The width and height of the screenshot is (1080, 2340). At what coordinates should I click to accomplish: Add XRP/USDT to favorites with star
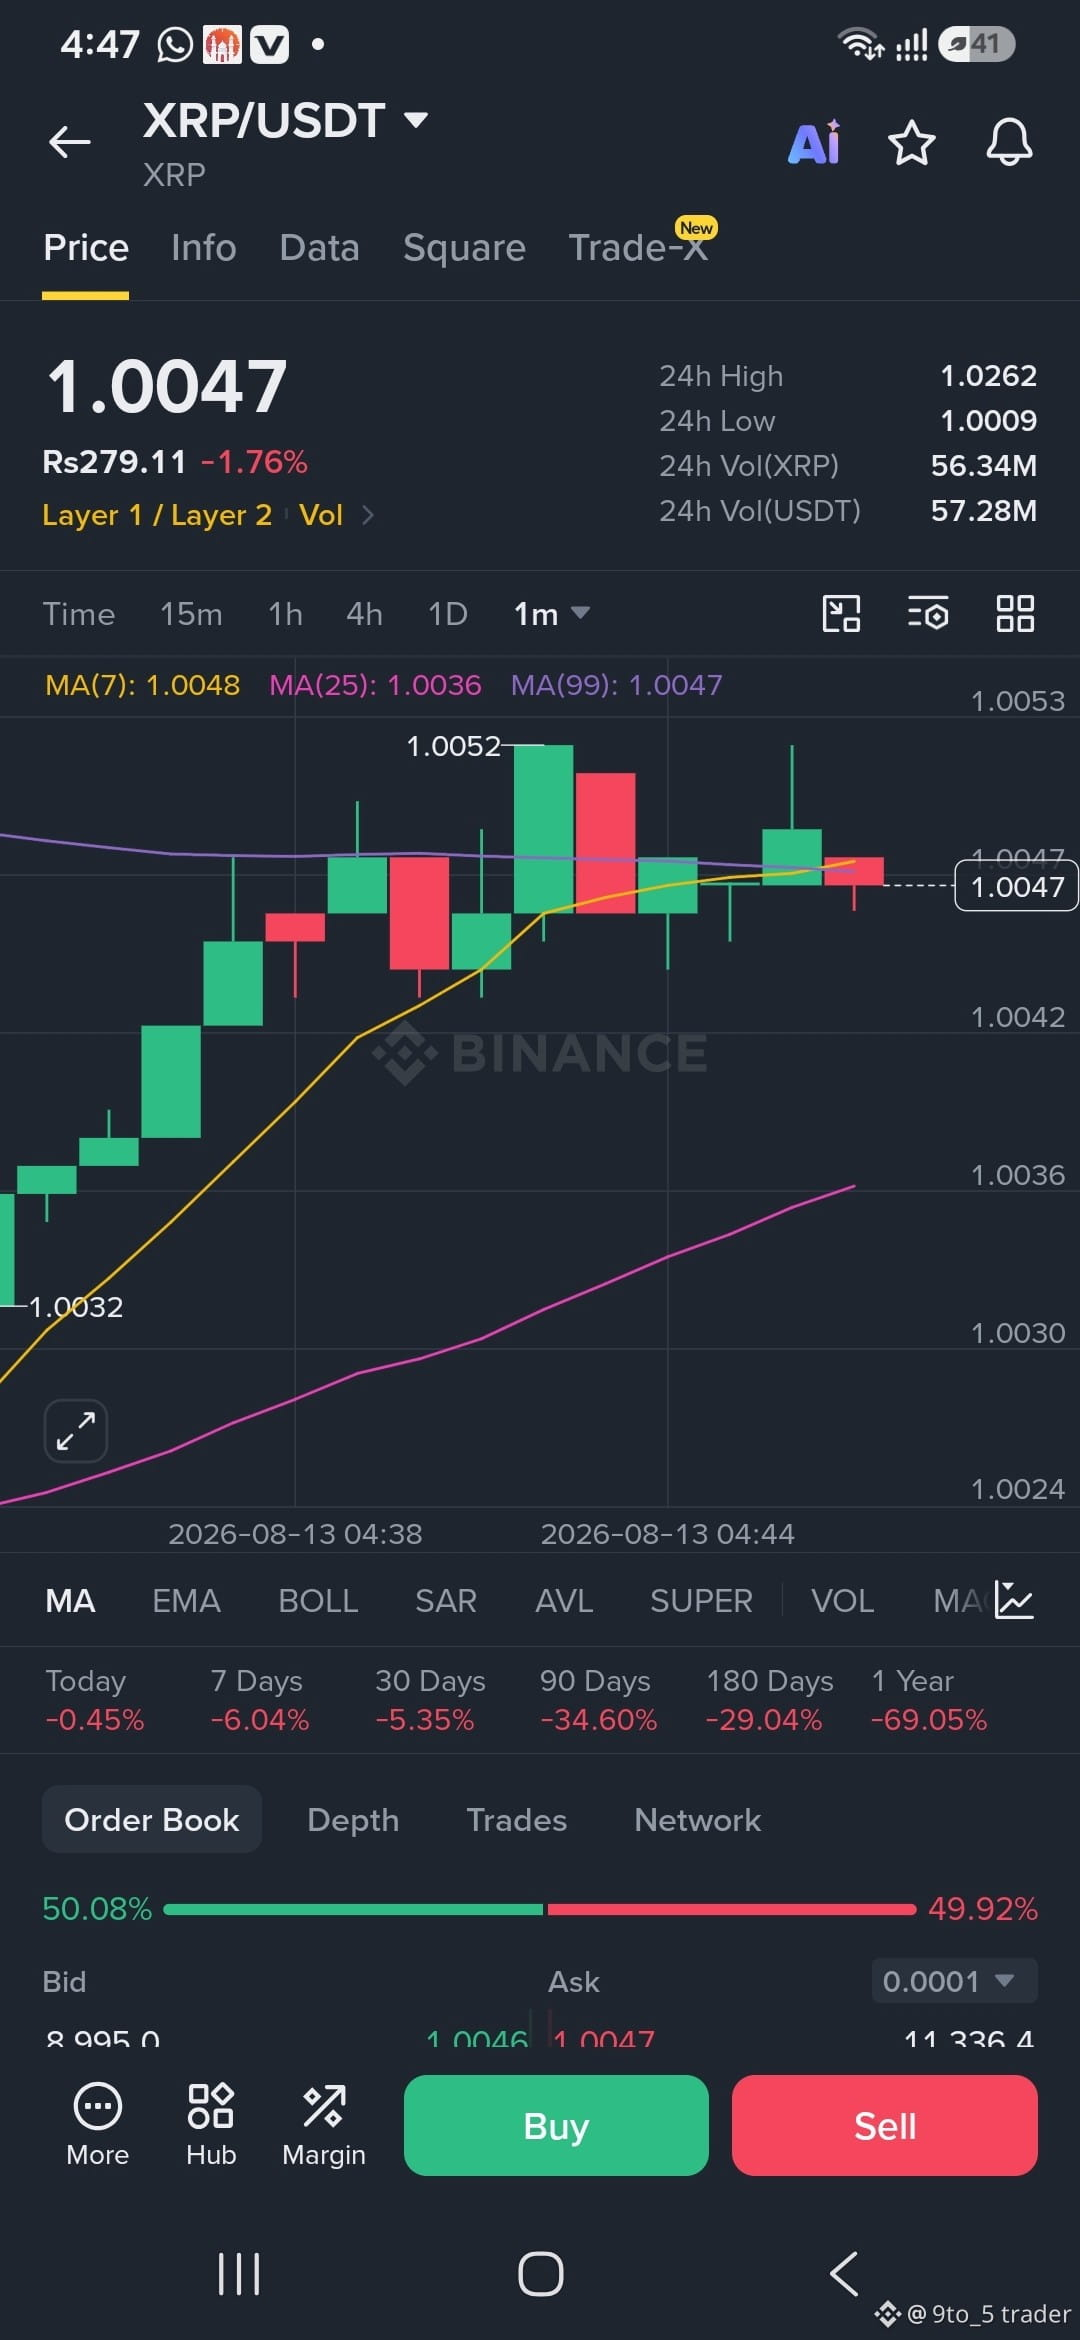911,142
